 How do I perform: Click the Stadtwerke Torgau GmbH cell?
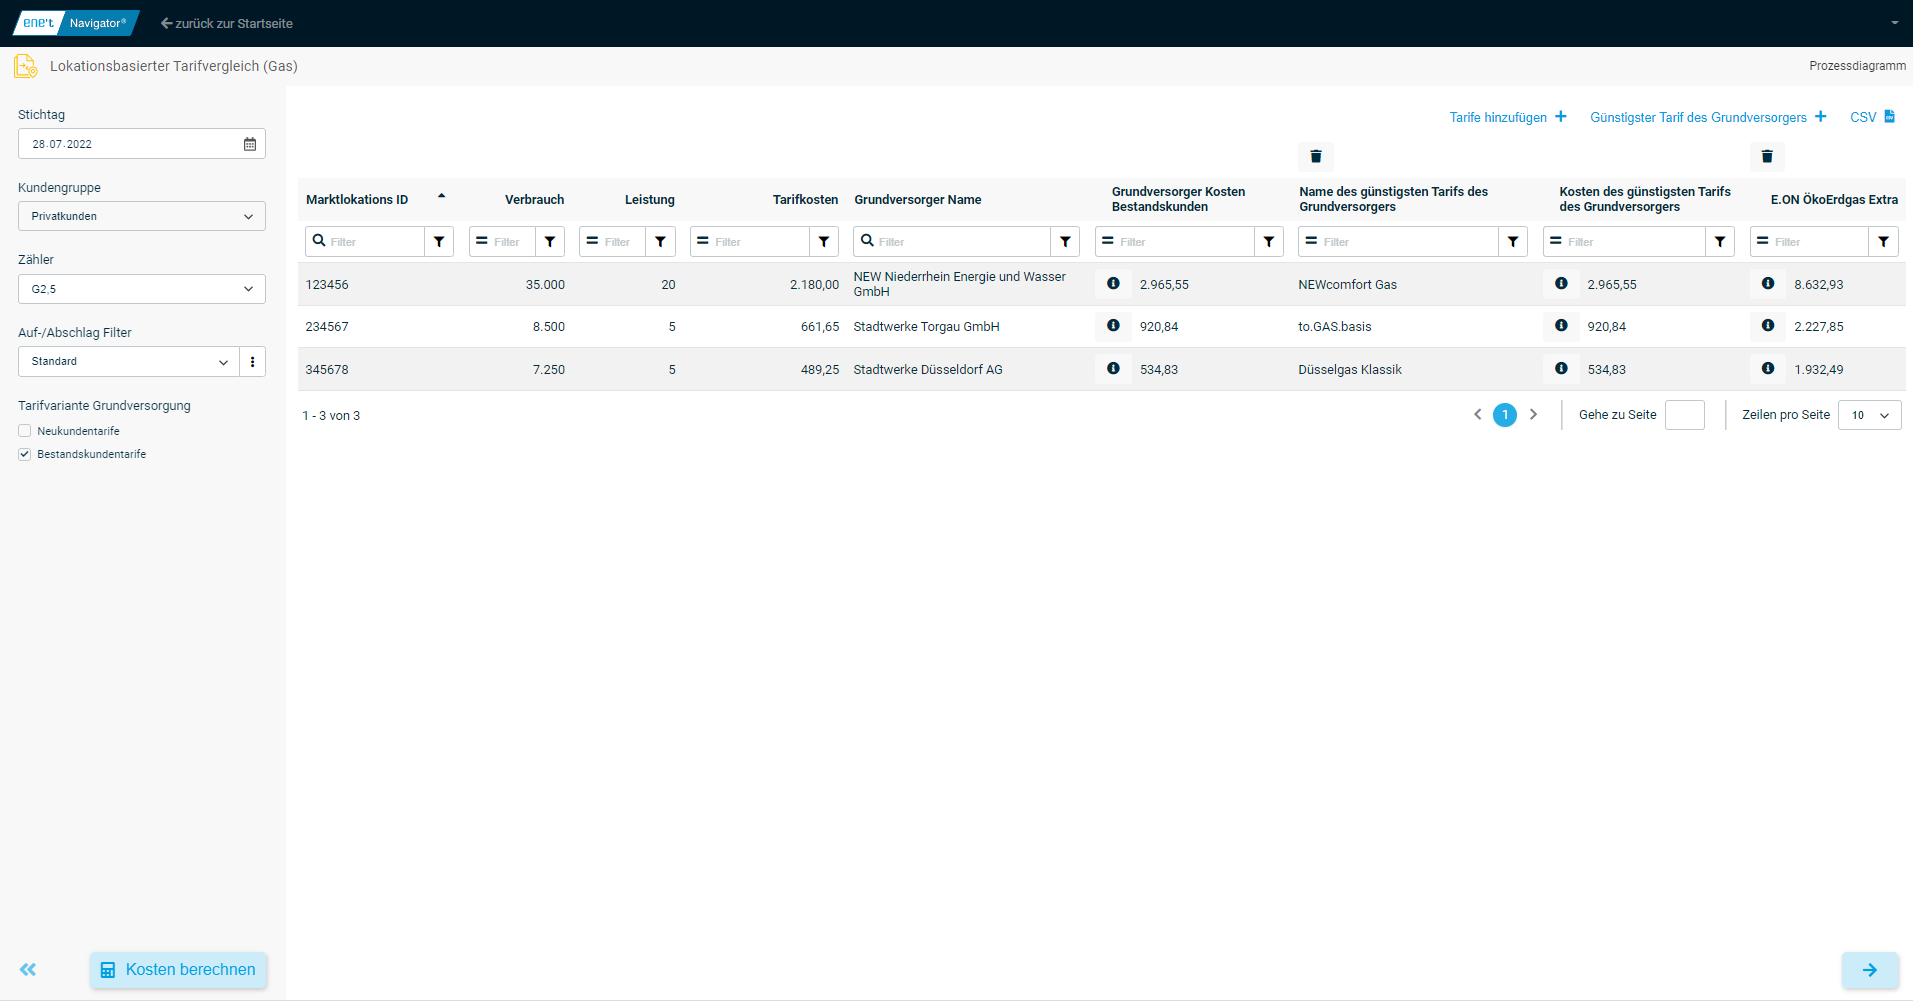[x=926, y=327]
